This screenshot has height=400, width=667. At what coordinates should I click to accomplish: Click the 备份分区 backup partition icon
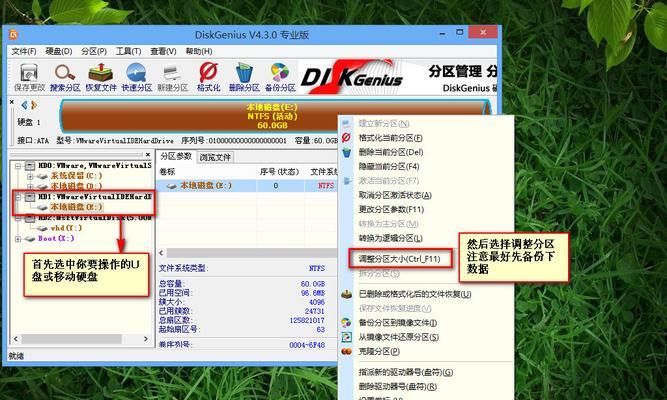[280, 77]
